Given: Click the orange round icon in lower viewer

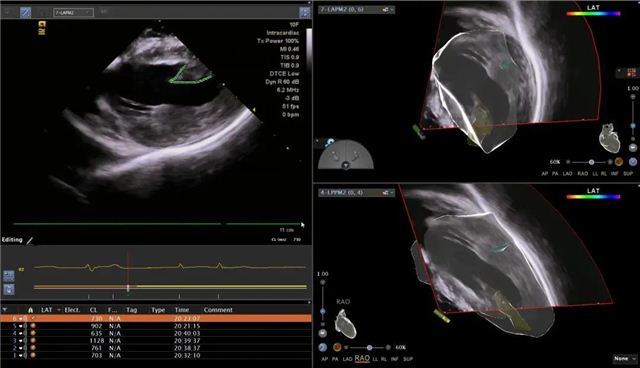Looking at the screenshot, I should point(337,347).
